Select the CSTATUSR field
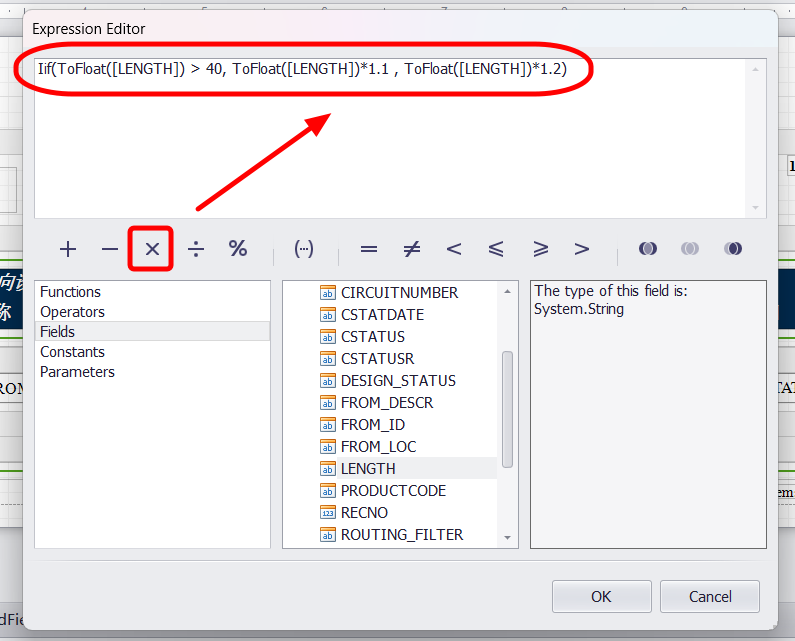 click(377, 359)
